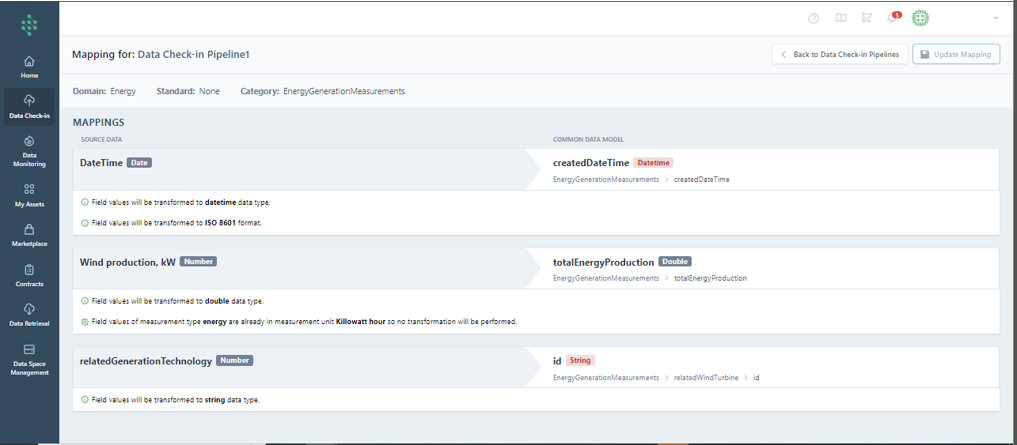Open Data Retrieval in the sidebar
1017x445 pixels.
[29, 315]
